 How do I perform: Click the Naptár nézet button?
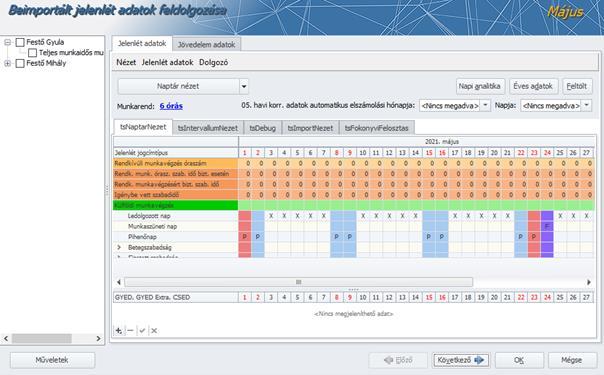click(178, 86)
